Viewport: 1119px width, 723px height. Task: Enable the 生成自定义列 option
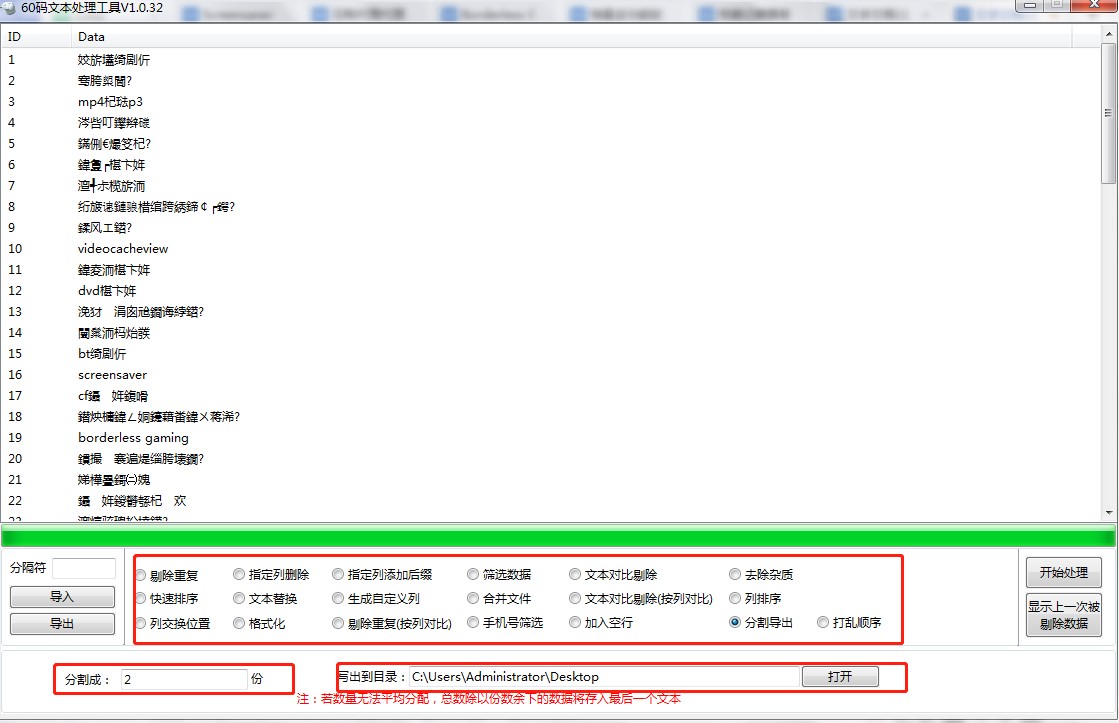click(376, 599)
